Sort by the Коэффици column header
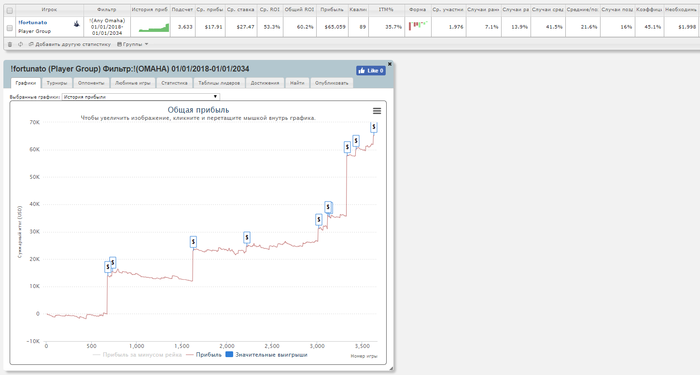The width and height of the screenshot is (700, 375). coord(649,9)
